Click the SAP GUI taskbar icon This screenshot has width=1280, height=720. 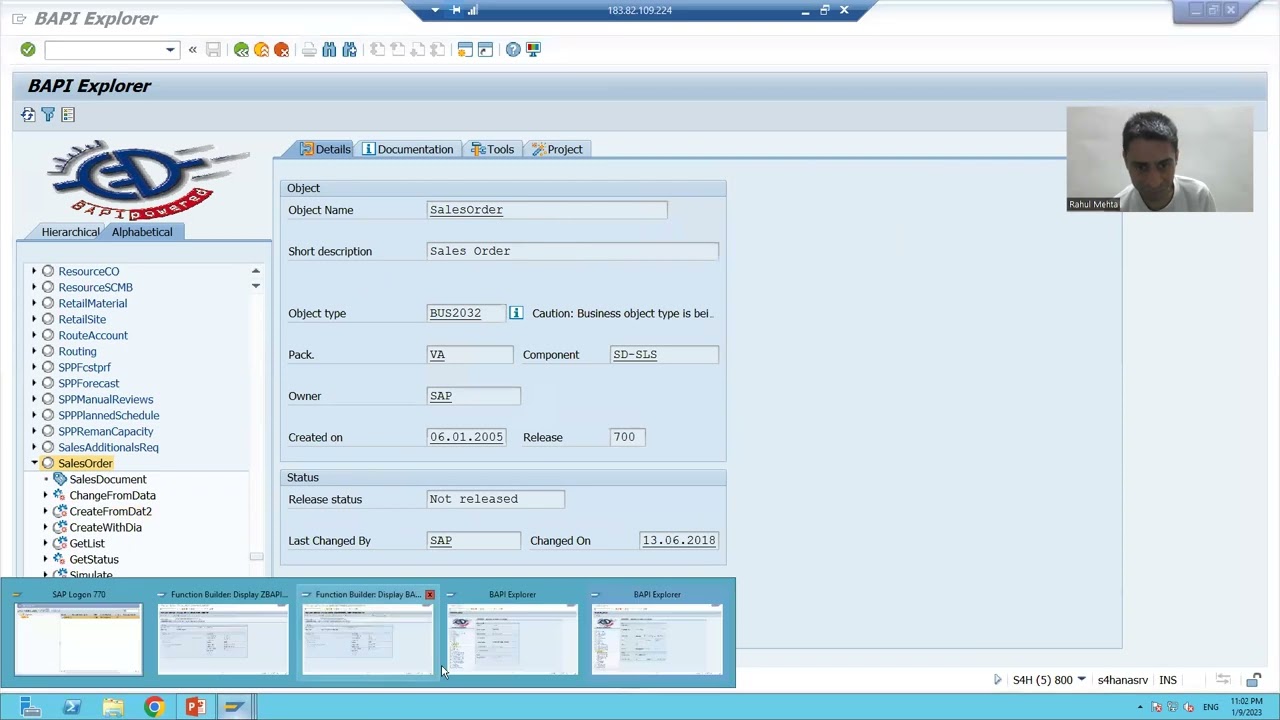point(234,707)
